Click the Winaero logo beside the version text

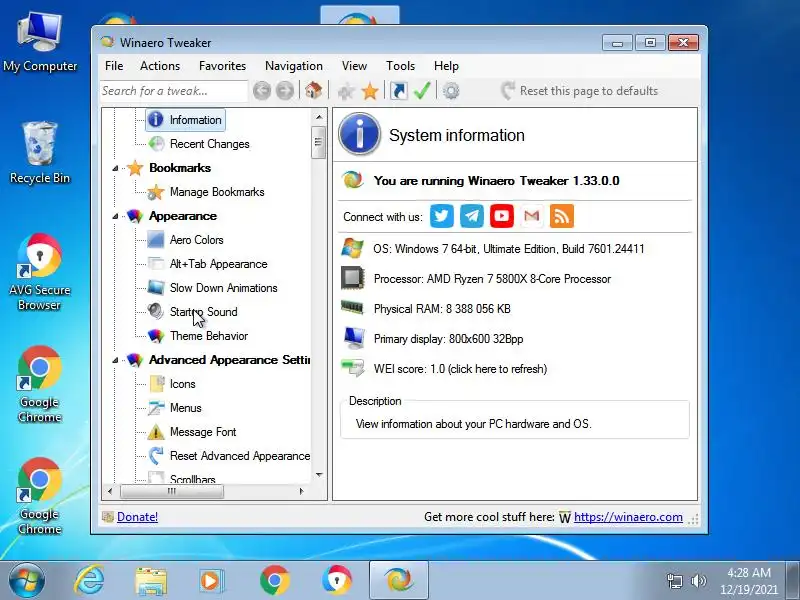click(353, 180)
